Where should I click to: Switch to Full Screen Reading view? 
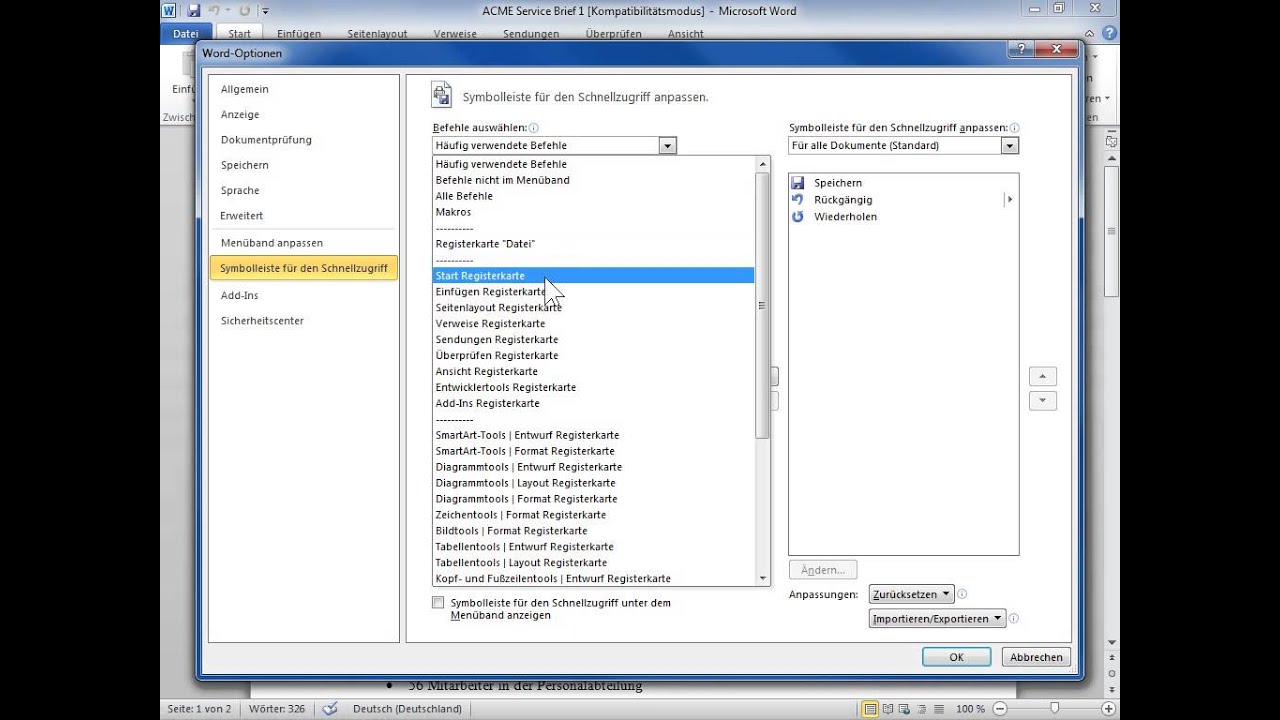pos(887,708)
